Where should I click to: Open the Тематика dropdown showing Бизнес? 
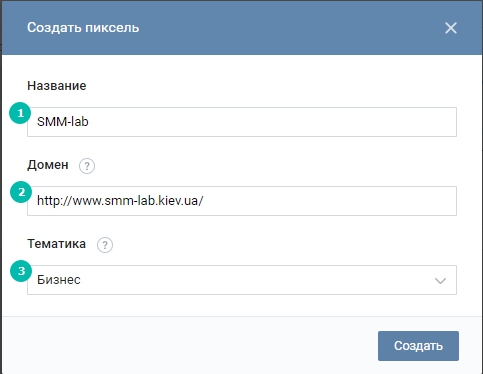(242, 280)
